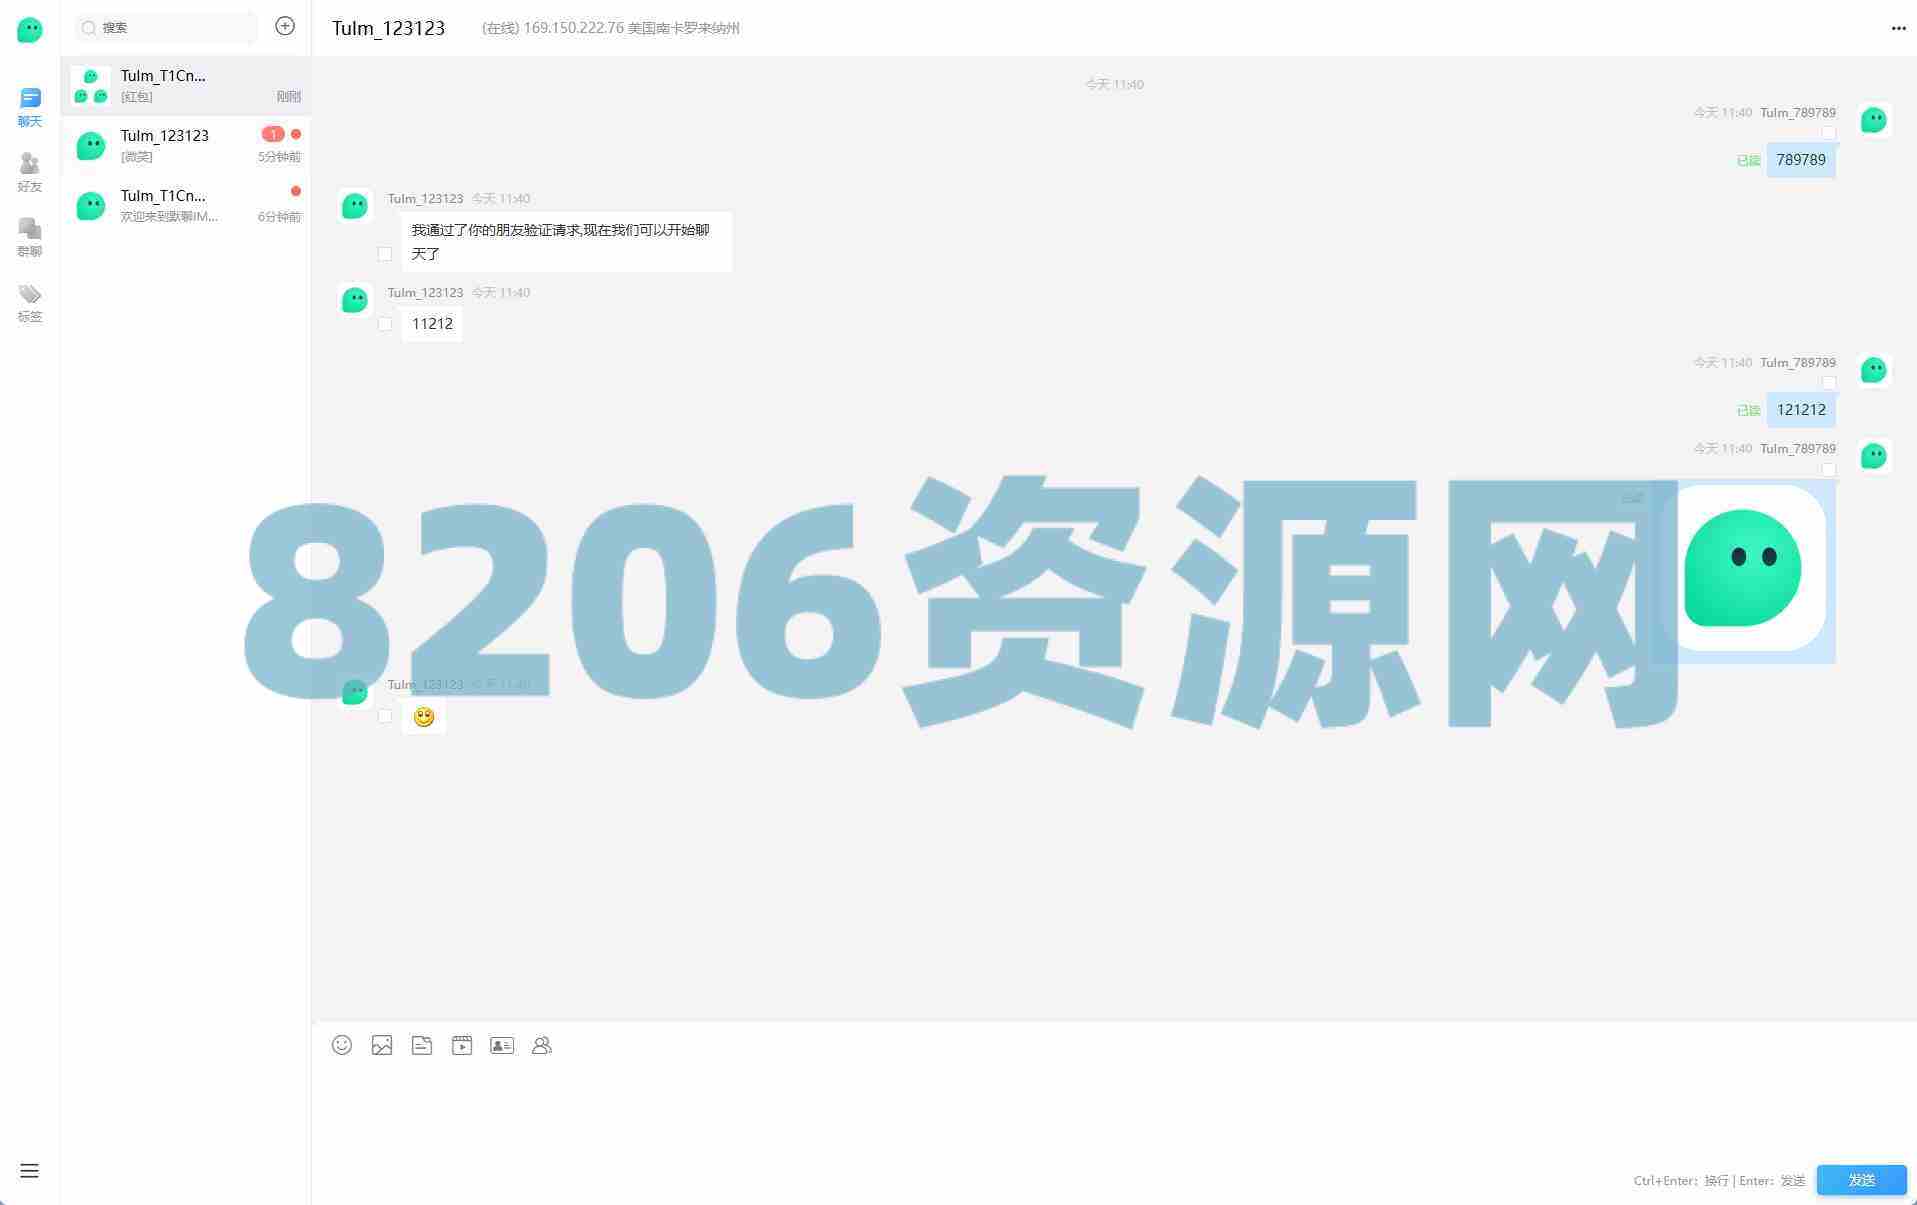Open the hamburger menu at sidebar bottom
The image size is (1917, 1205).
pyautogui.click(x=29, y=1171)
